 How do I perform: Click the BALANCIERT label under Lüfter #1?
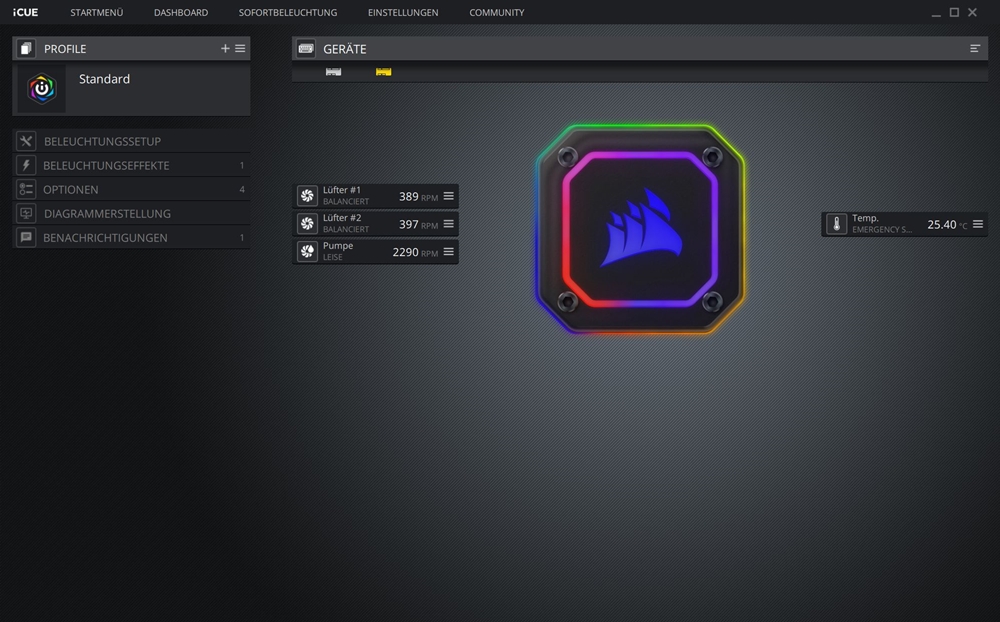pos(346,202)
